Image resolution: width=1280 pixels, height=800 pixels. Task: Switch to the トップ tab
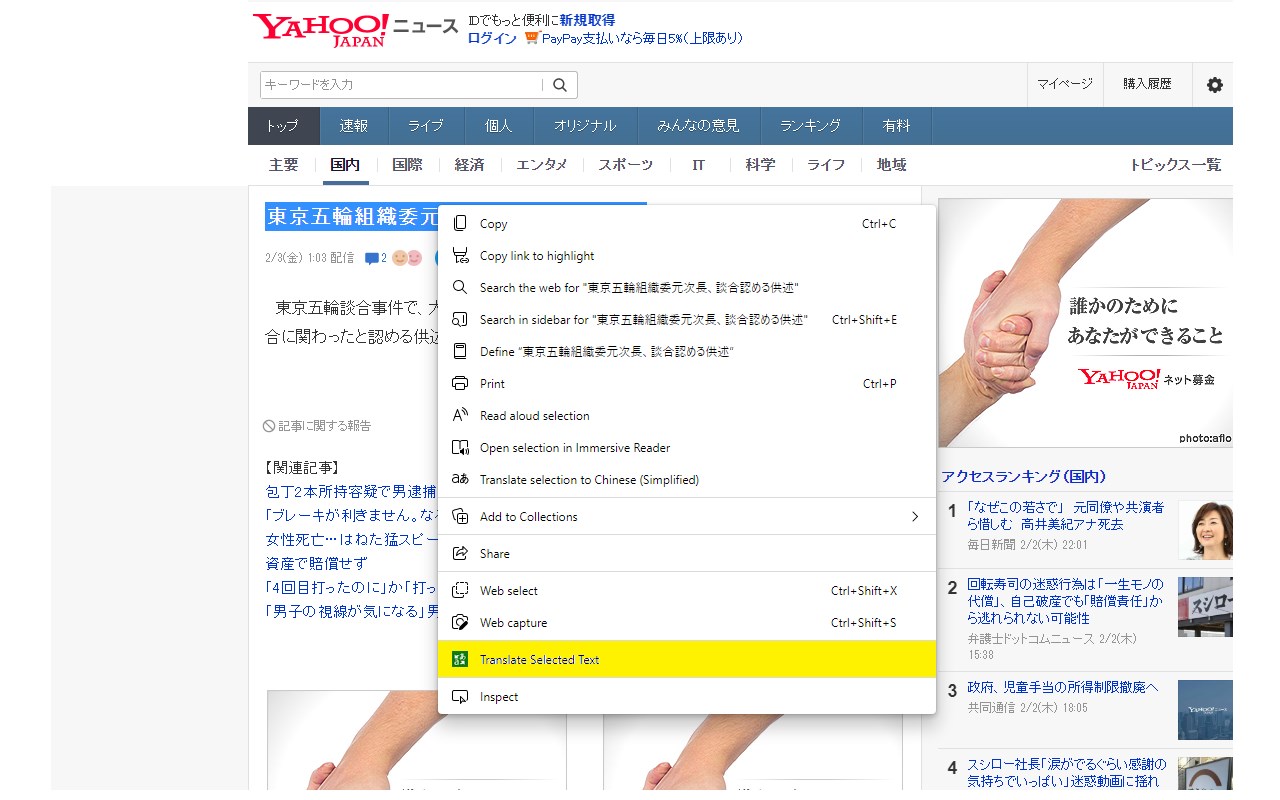pos(283,126)
